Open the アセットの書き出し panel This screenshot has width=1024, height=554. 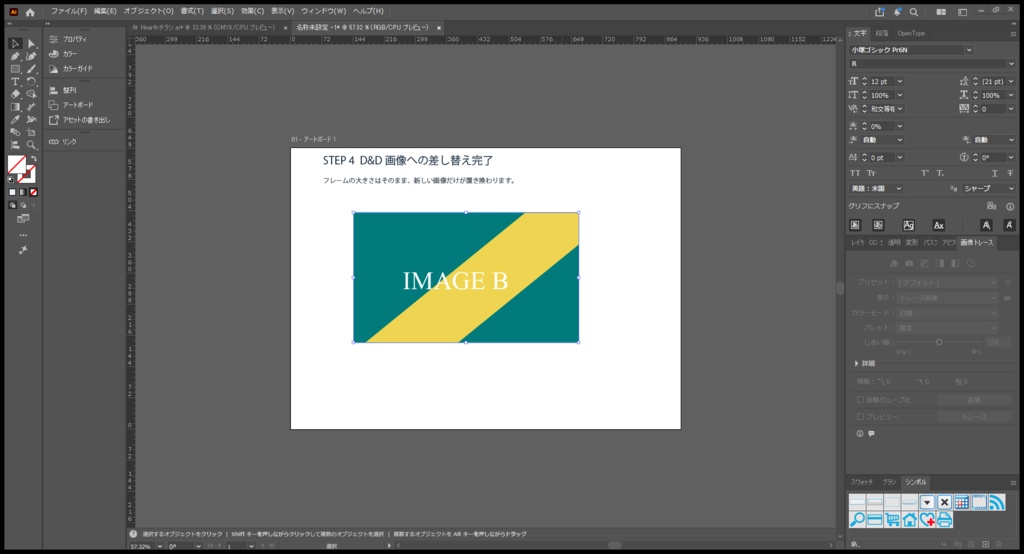tap(80, 120)
